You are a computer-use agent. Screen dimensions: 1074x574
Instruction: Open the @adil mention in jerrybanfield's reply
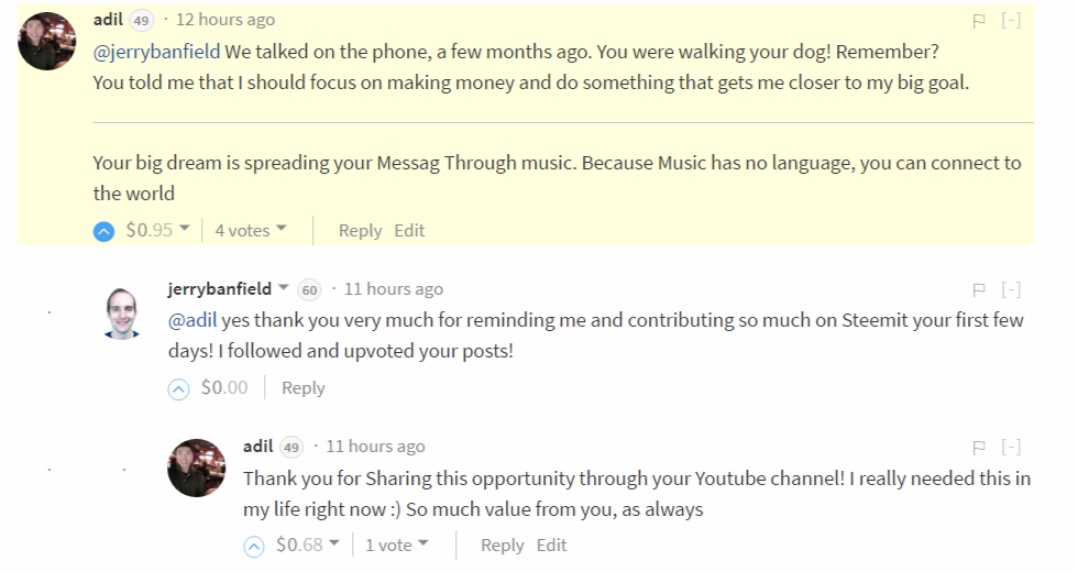pyautogui.click(x=192, y=321)
